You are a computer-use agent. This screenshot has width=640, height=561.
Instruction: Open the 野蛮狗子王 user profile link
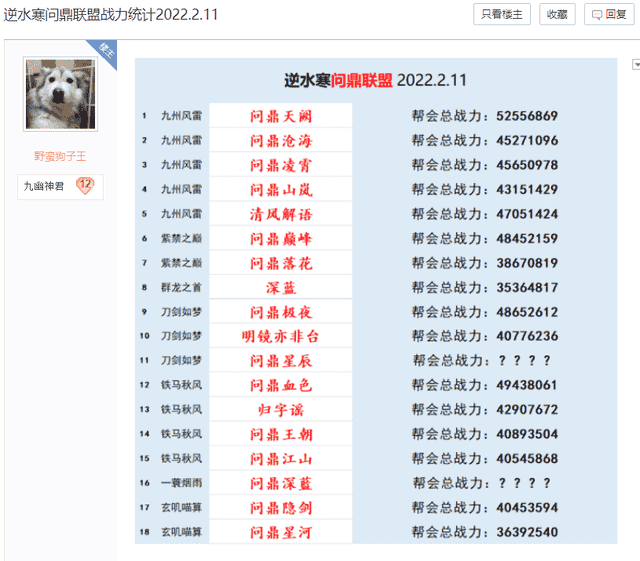(60, 156)
